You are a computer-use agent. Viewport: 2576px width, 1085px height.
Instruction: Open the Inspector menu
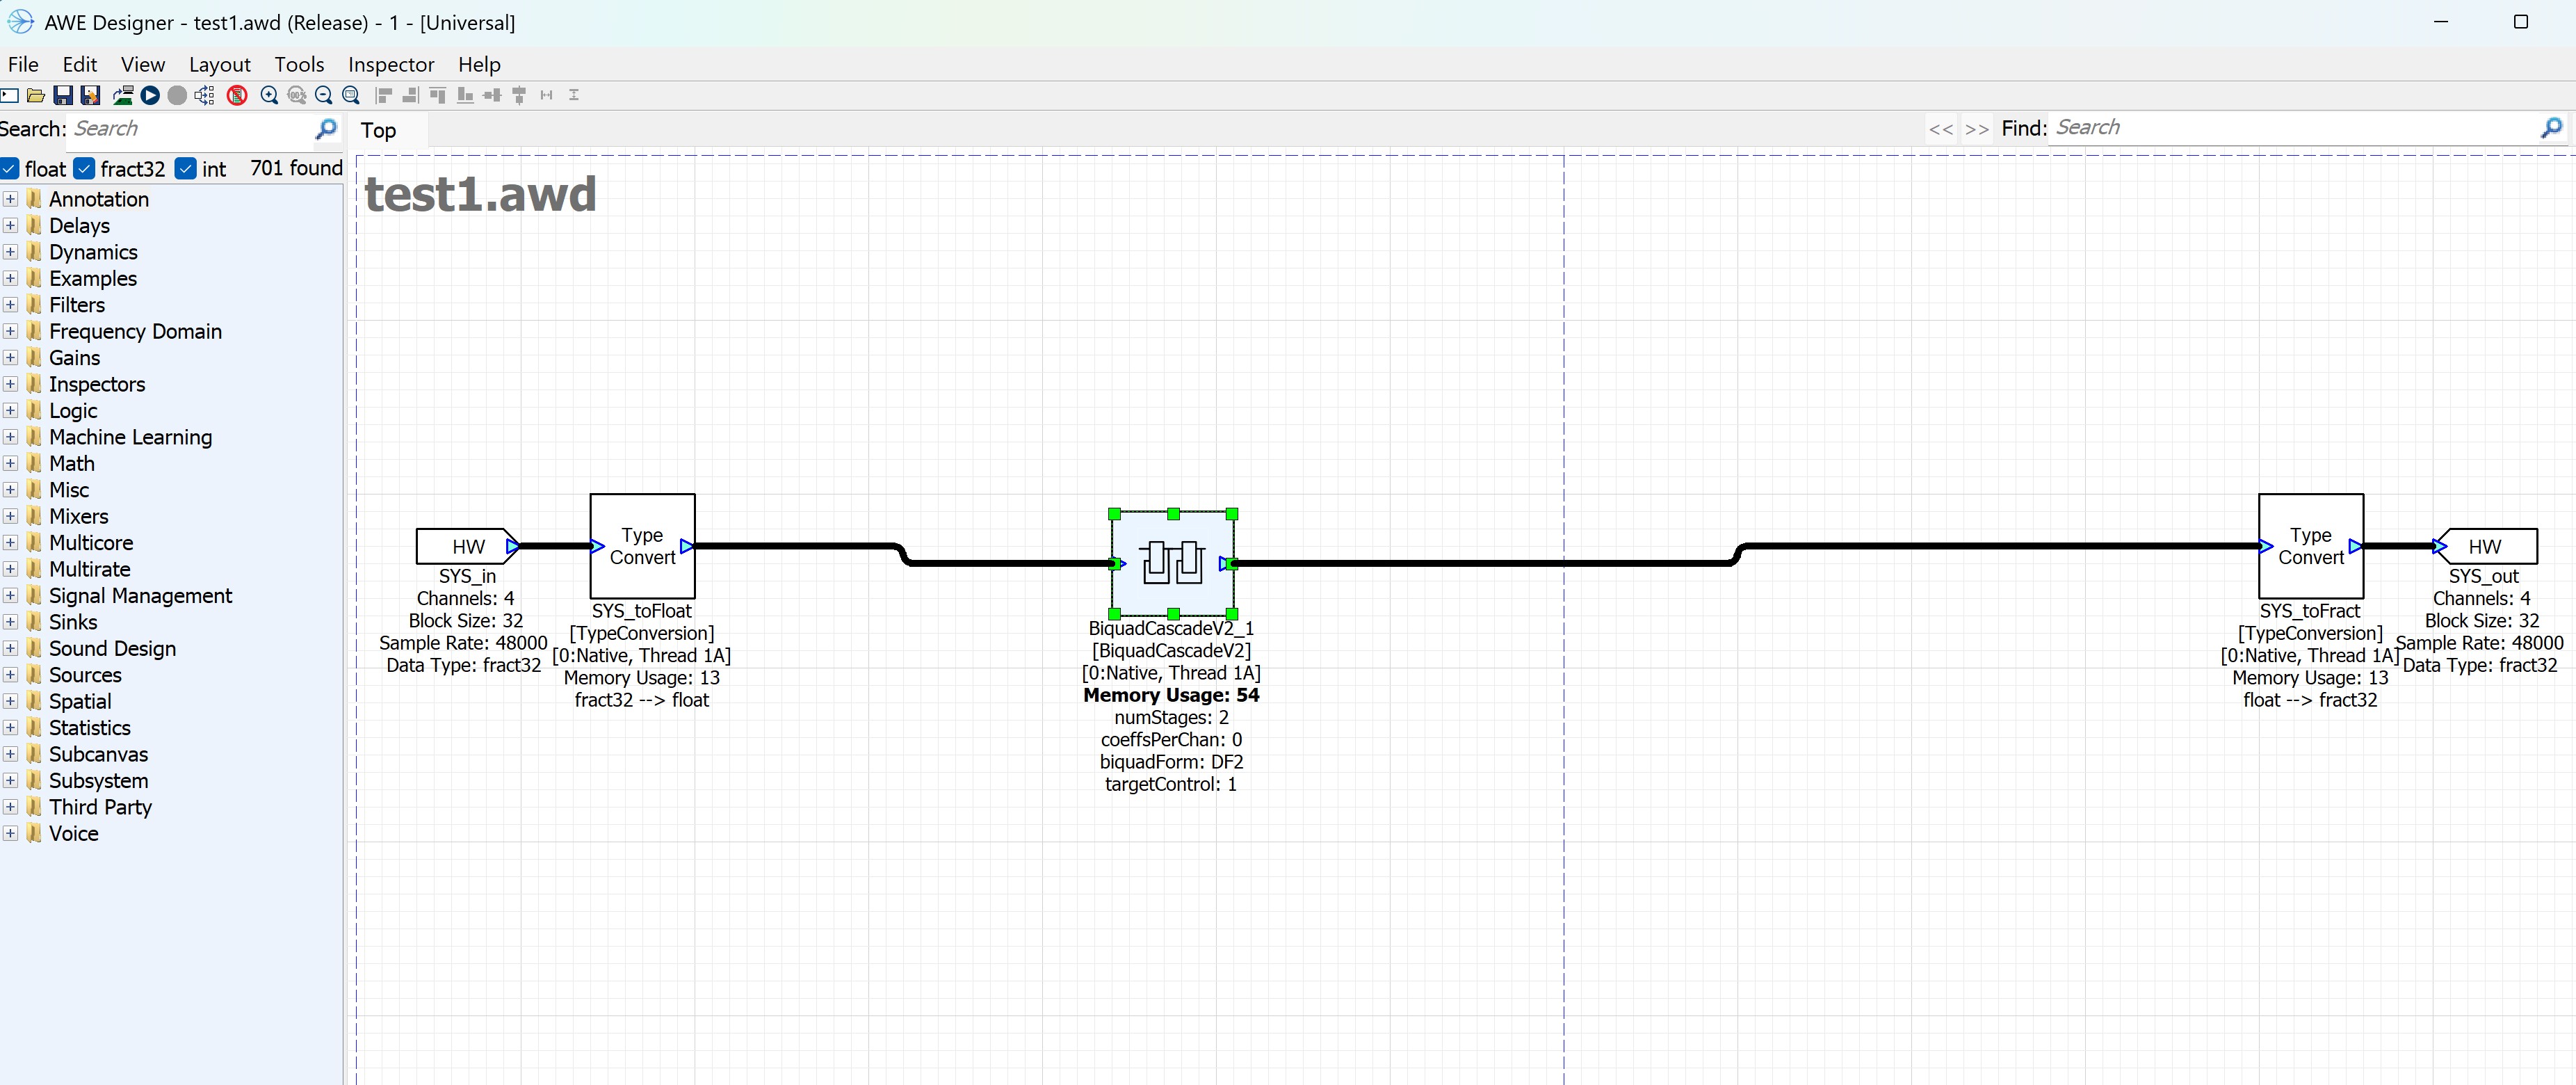[x=390, y=64]
